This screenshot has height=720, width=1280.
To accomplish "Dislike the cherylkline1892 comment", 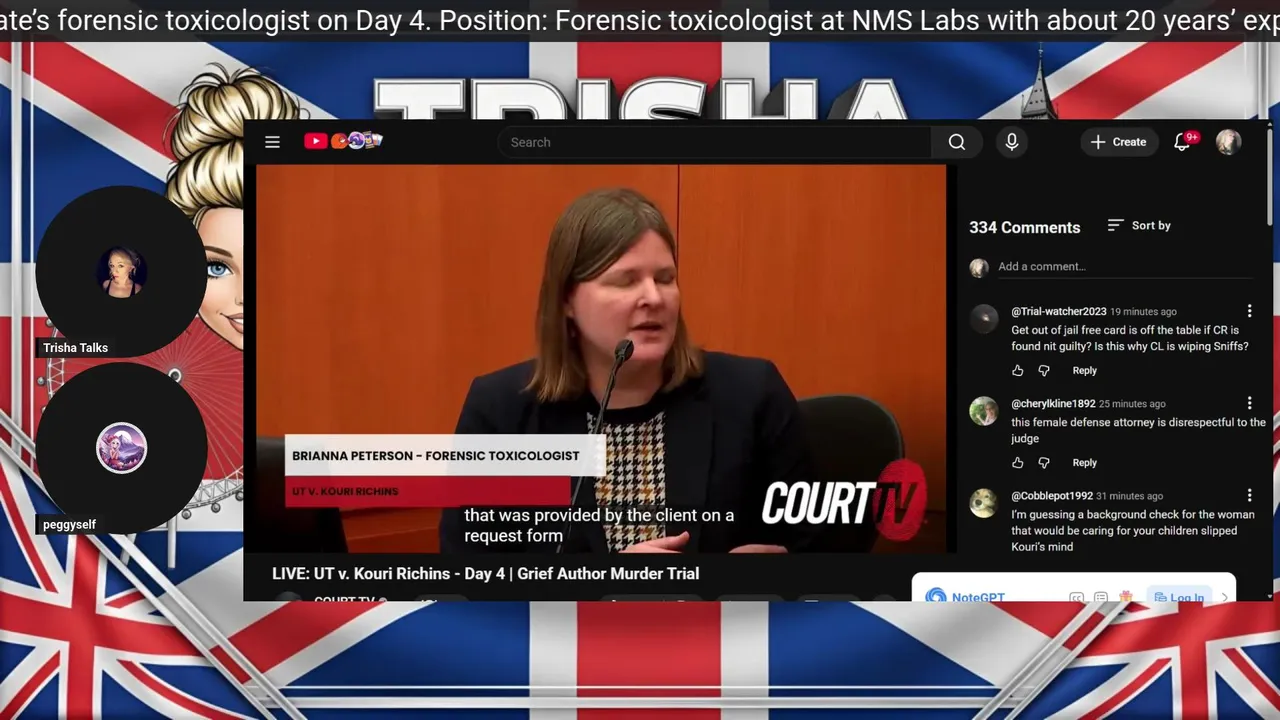I will click(x=1044, y=463).
